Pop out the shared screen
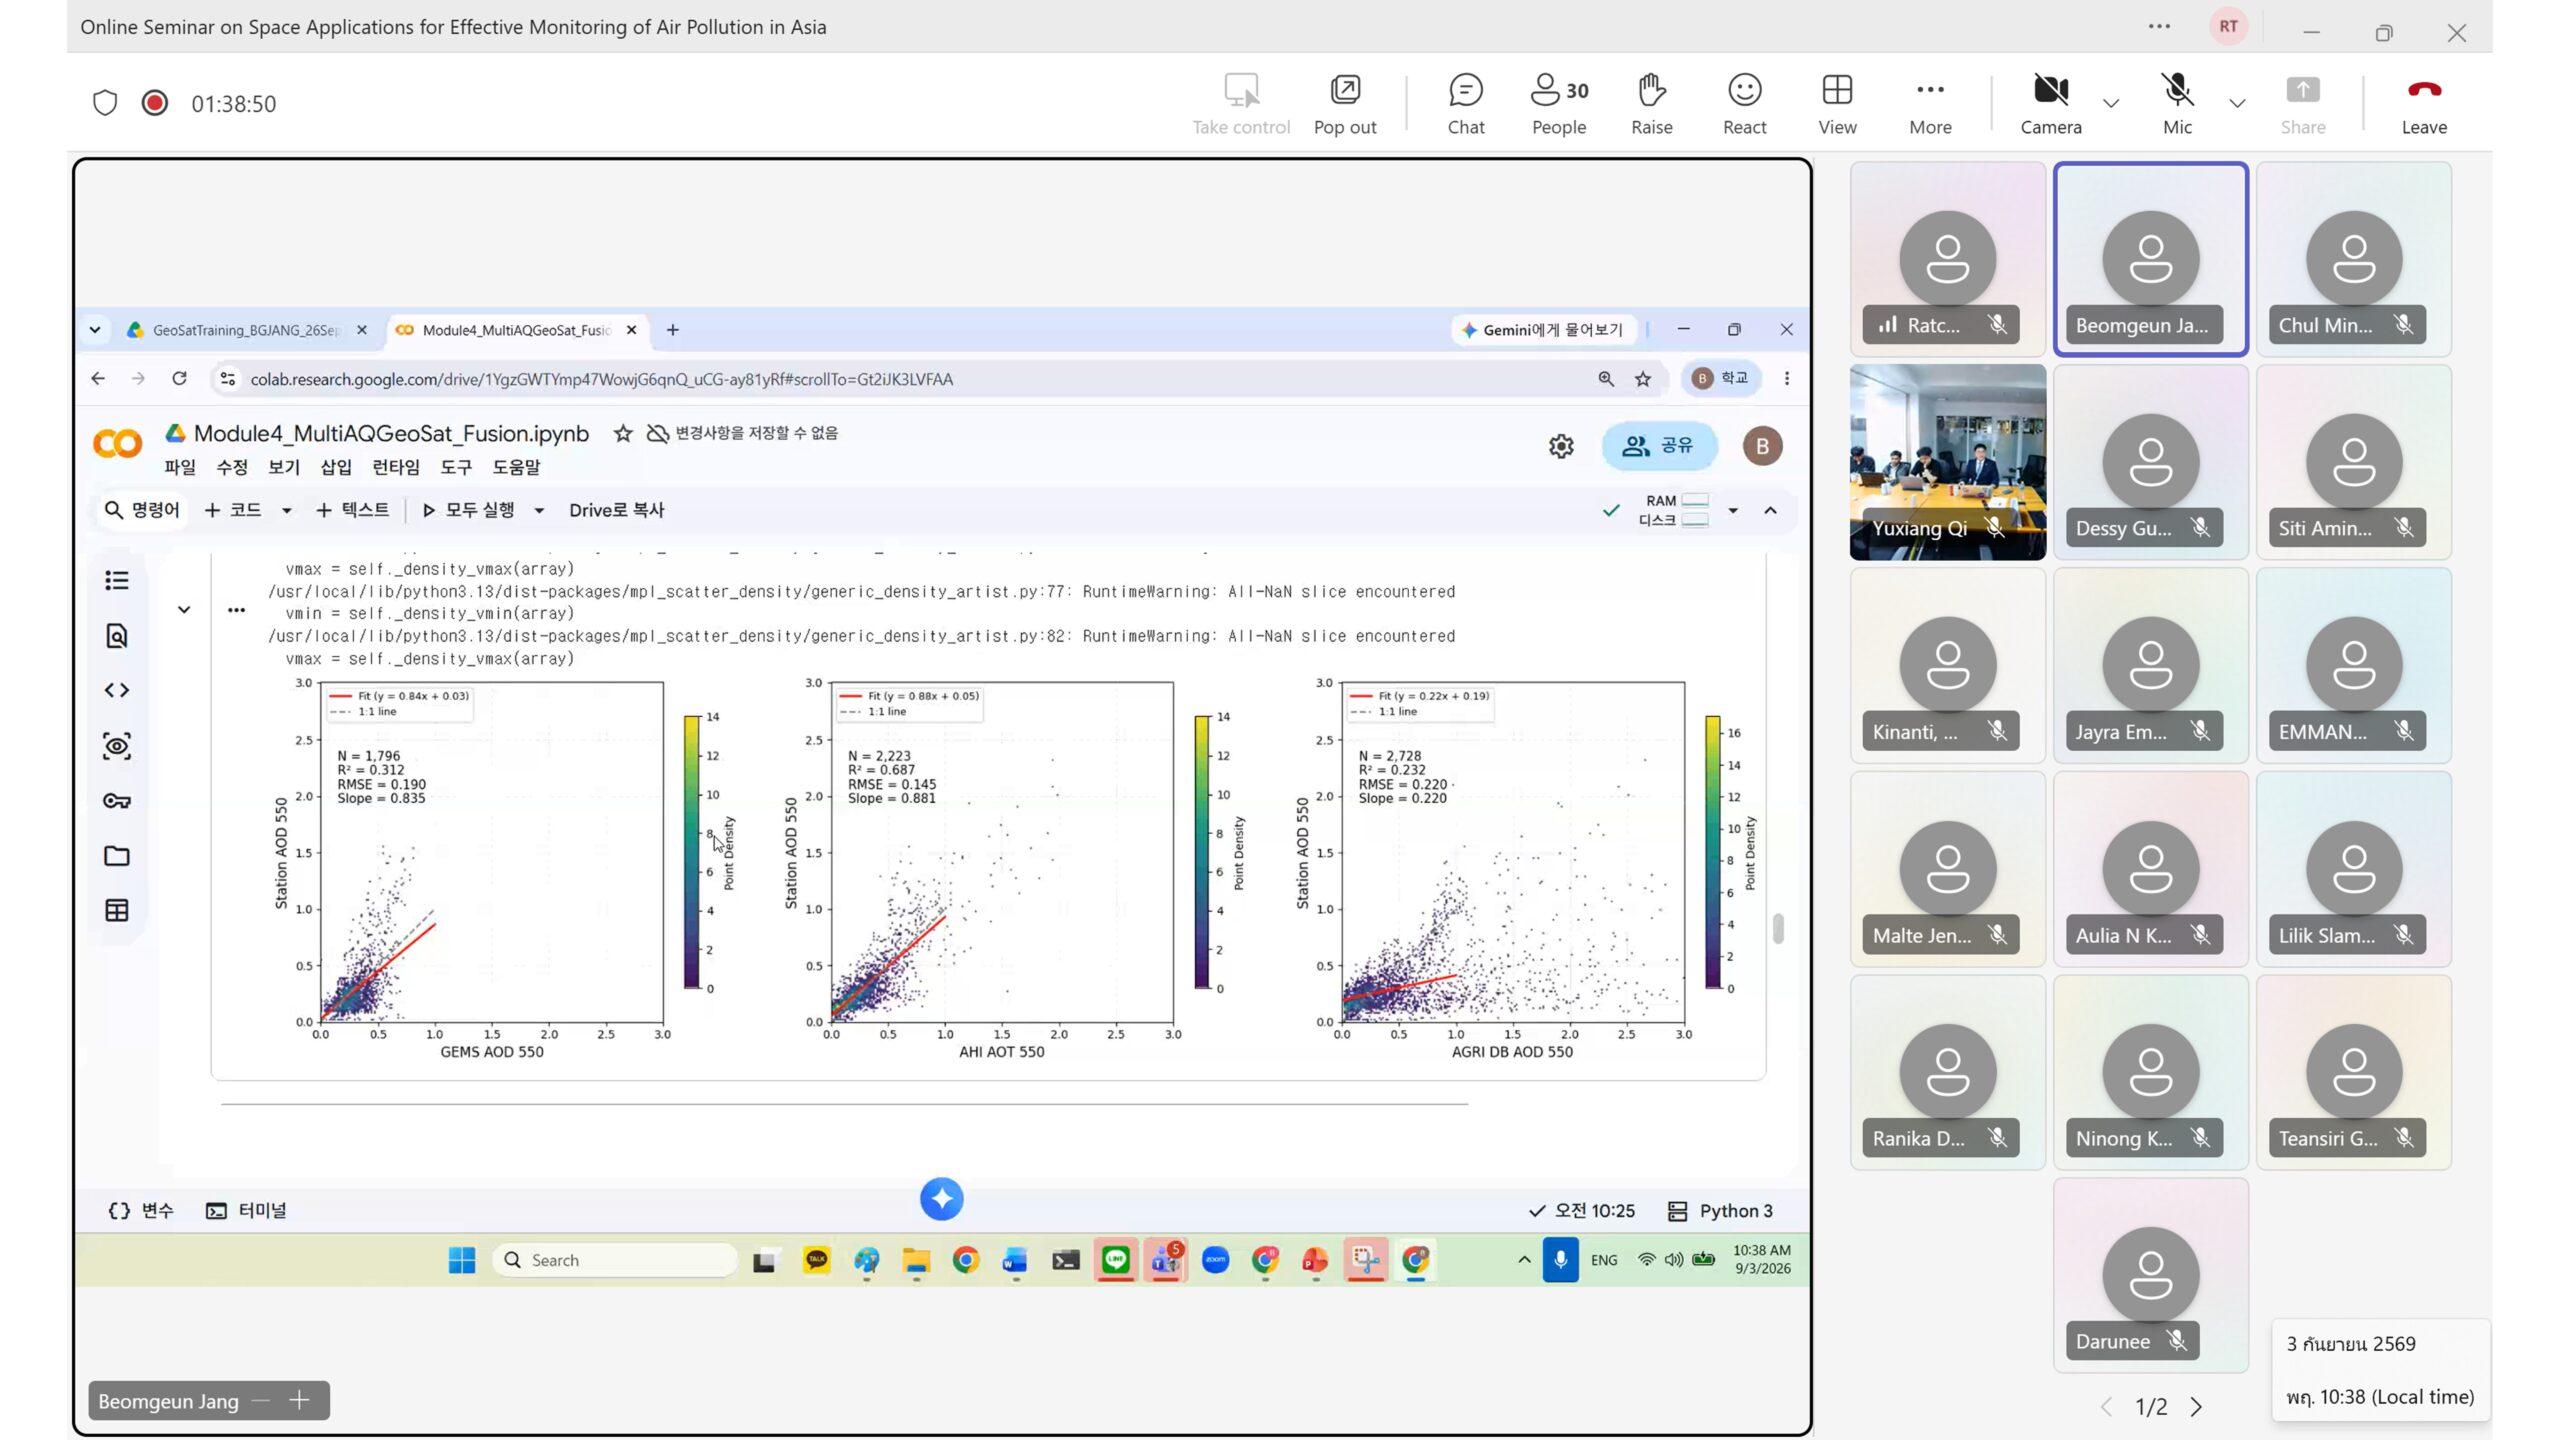This screenshot has height=1440, width=2560. 1345,103
